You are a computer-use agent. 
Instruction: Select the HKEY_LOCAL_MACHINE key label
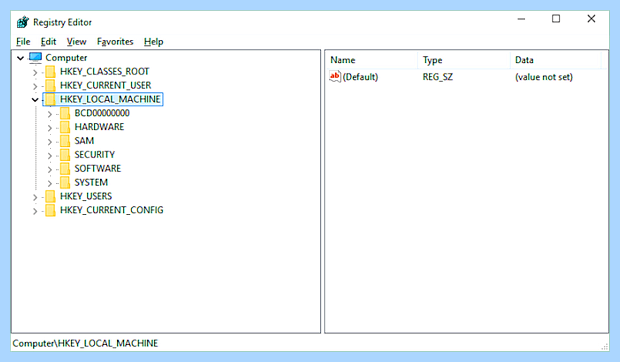110,99
